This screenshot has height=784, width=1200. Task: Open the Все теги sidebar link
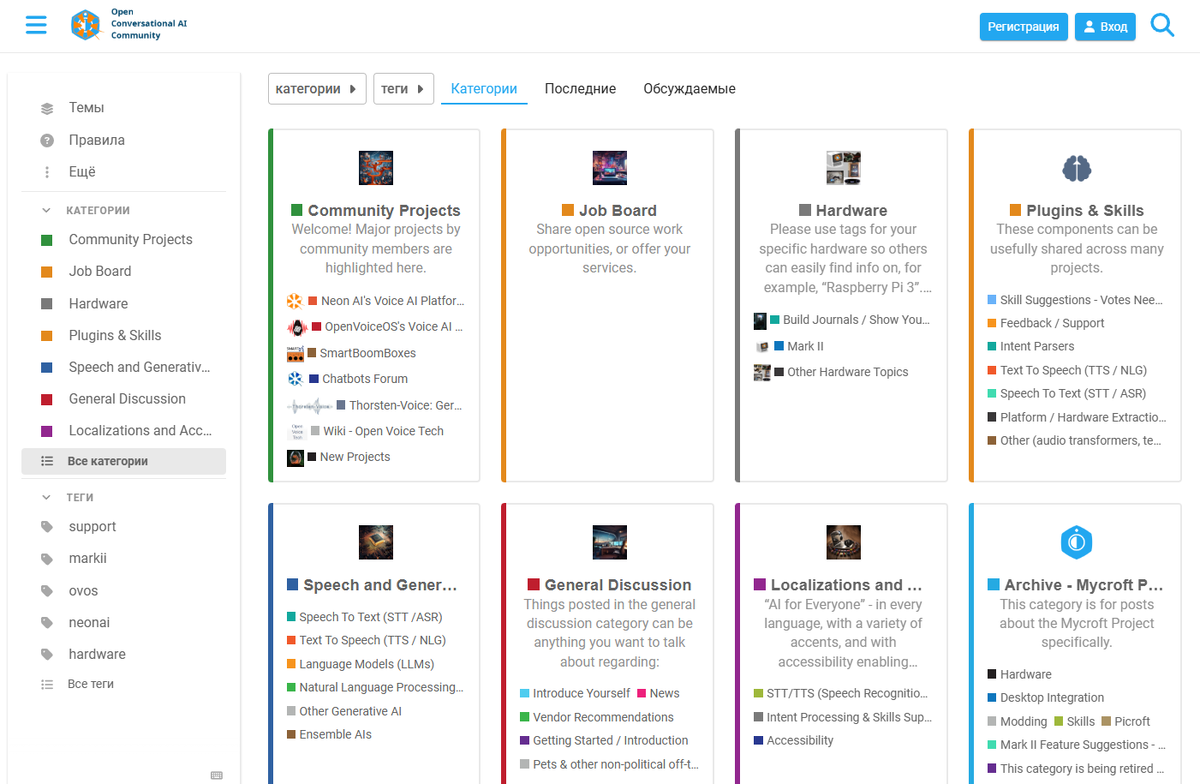coord(124,684)
